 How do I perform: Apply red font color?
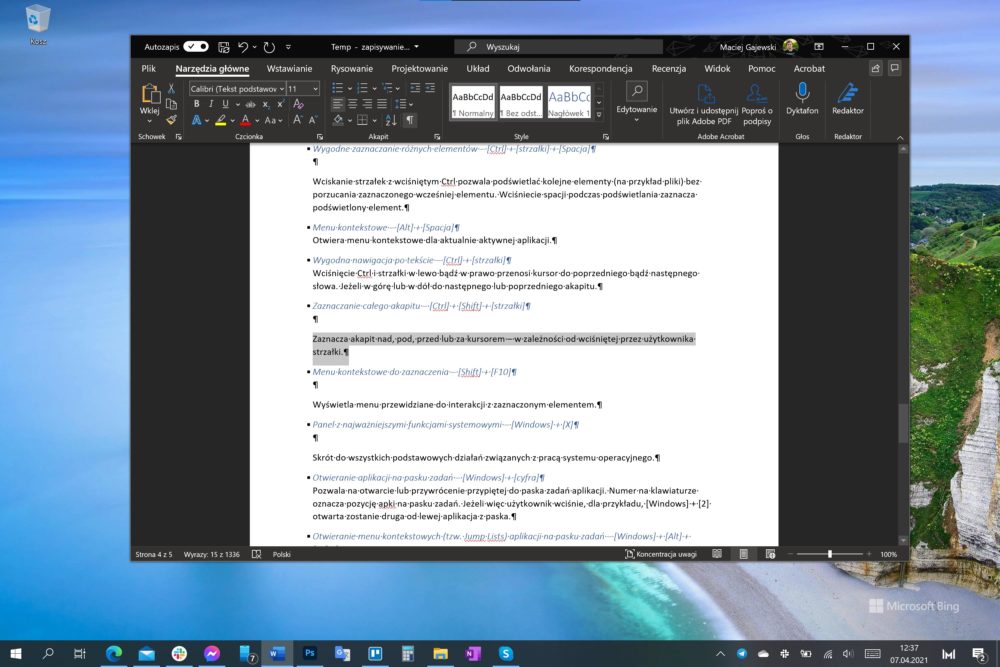246,120
